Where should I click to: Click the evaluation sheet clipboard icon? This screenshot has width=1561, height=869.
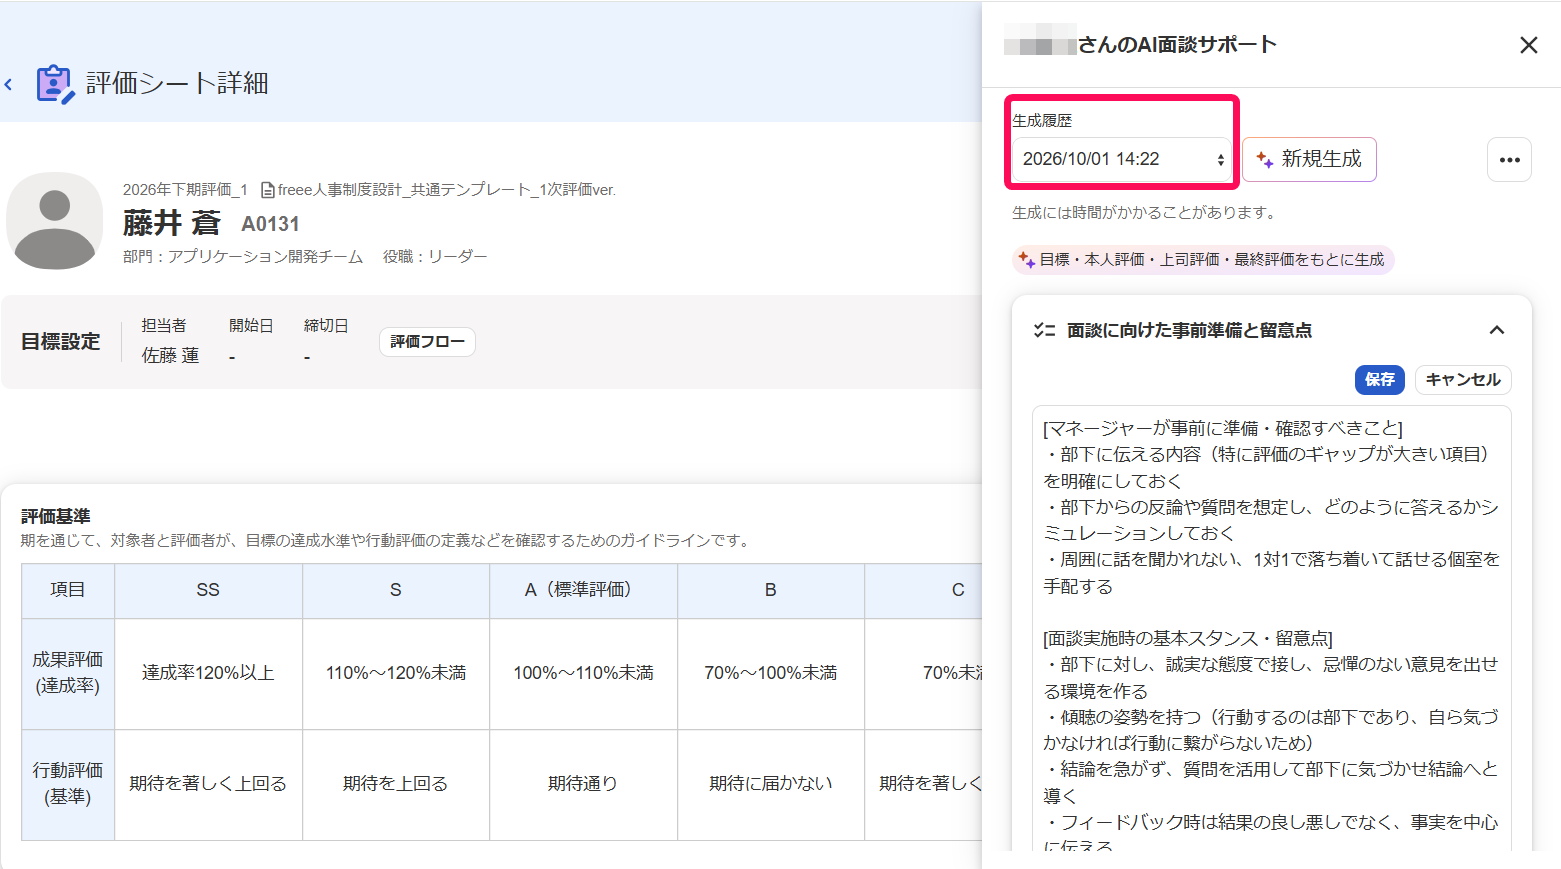(55, 84)
